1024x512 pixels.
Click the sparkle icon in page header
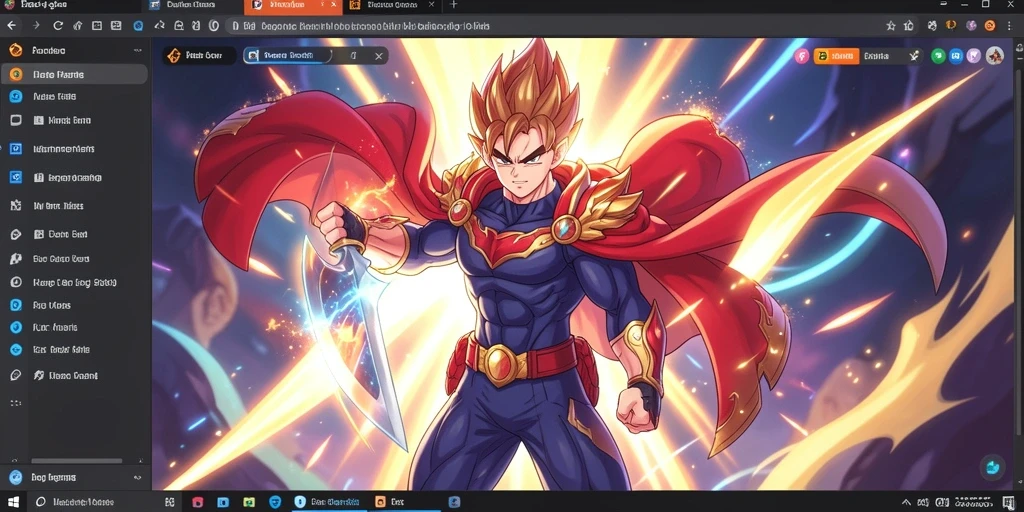[914, 56]
